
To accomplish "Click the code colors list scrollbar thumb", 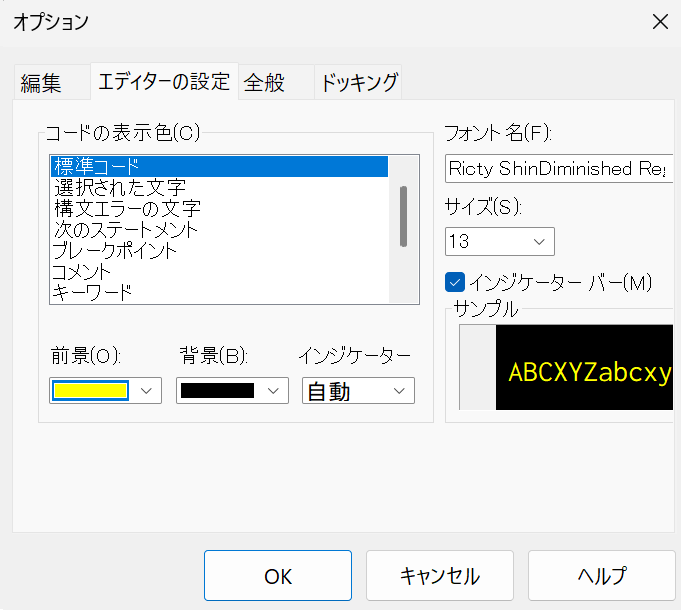I will tap(403, 216).
